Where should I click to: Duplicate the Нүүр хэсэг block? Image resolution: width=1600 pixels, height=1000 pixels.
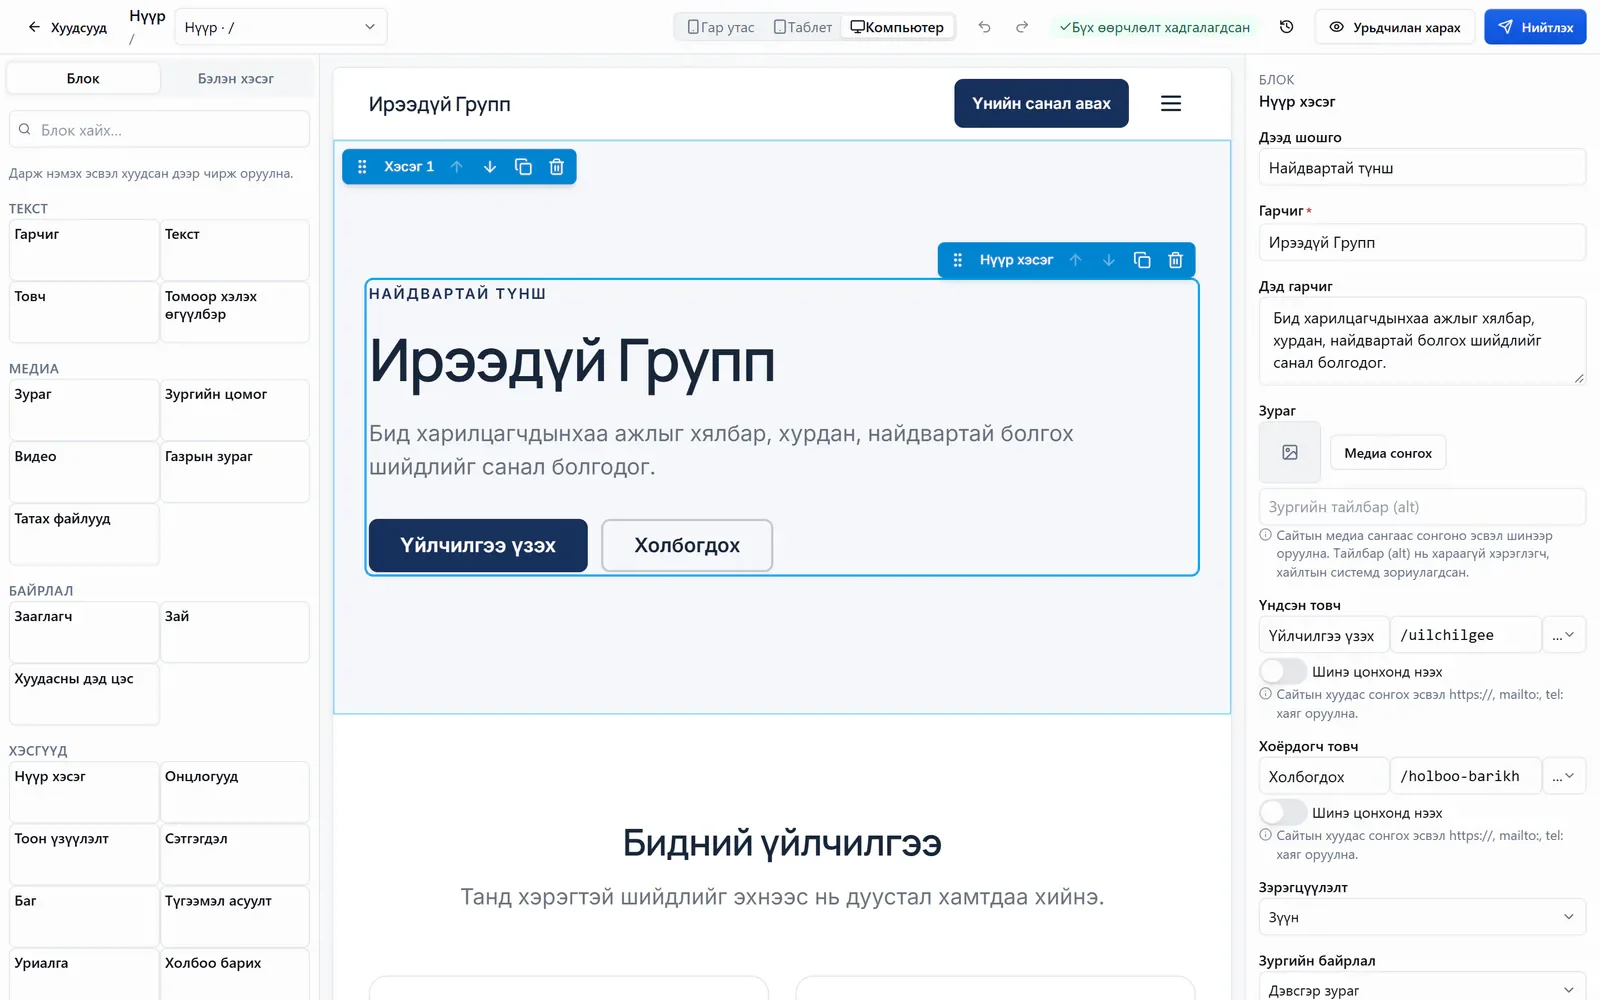point(1142,260)
